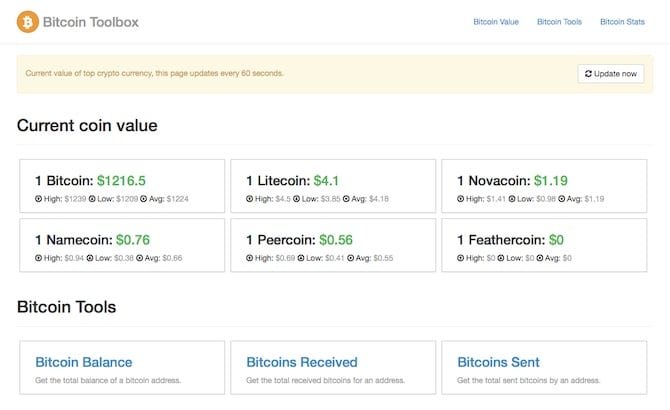Click the High icon in Peercoin card

(250, 258)
